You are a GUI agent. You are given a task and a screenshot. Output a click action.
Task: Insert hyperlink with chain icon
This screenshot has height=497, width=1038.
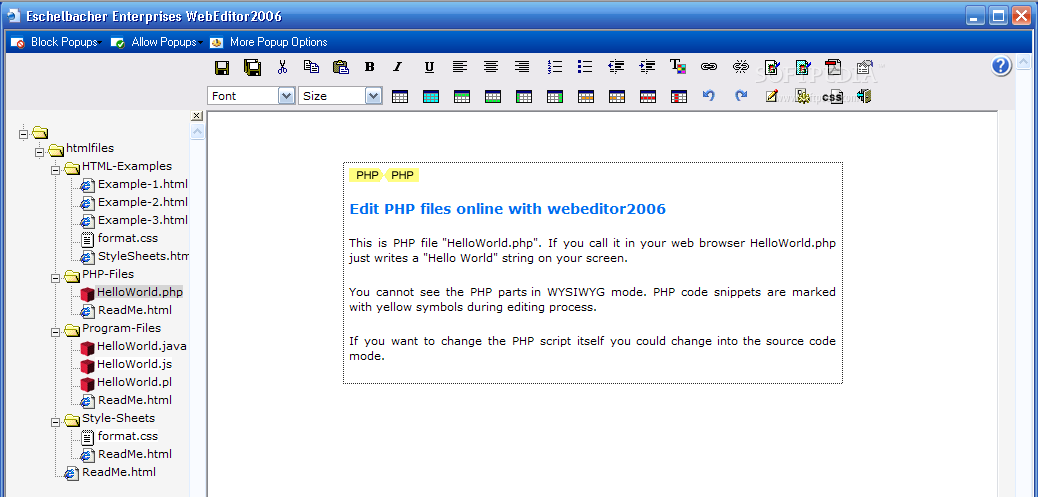[709, 67]
